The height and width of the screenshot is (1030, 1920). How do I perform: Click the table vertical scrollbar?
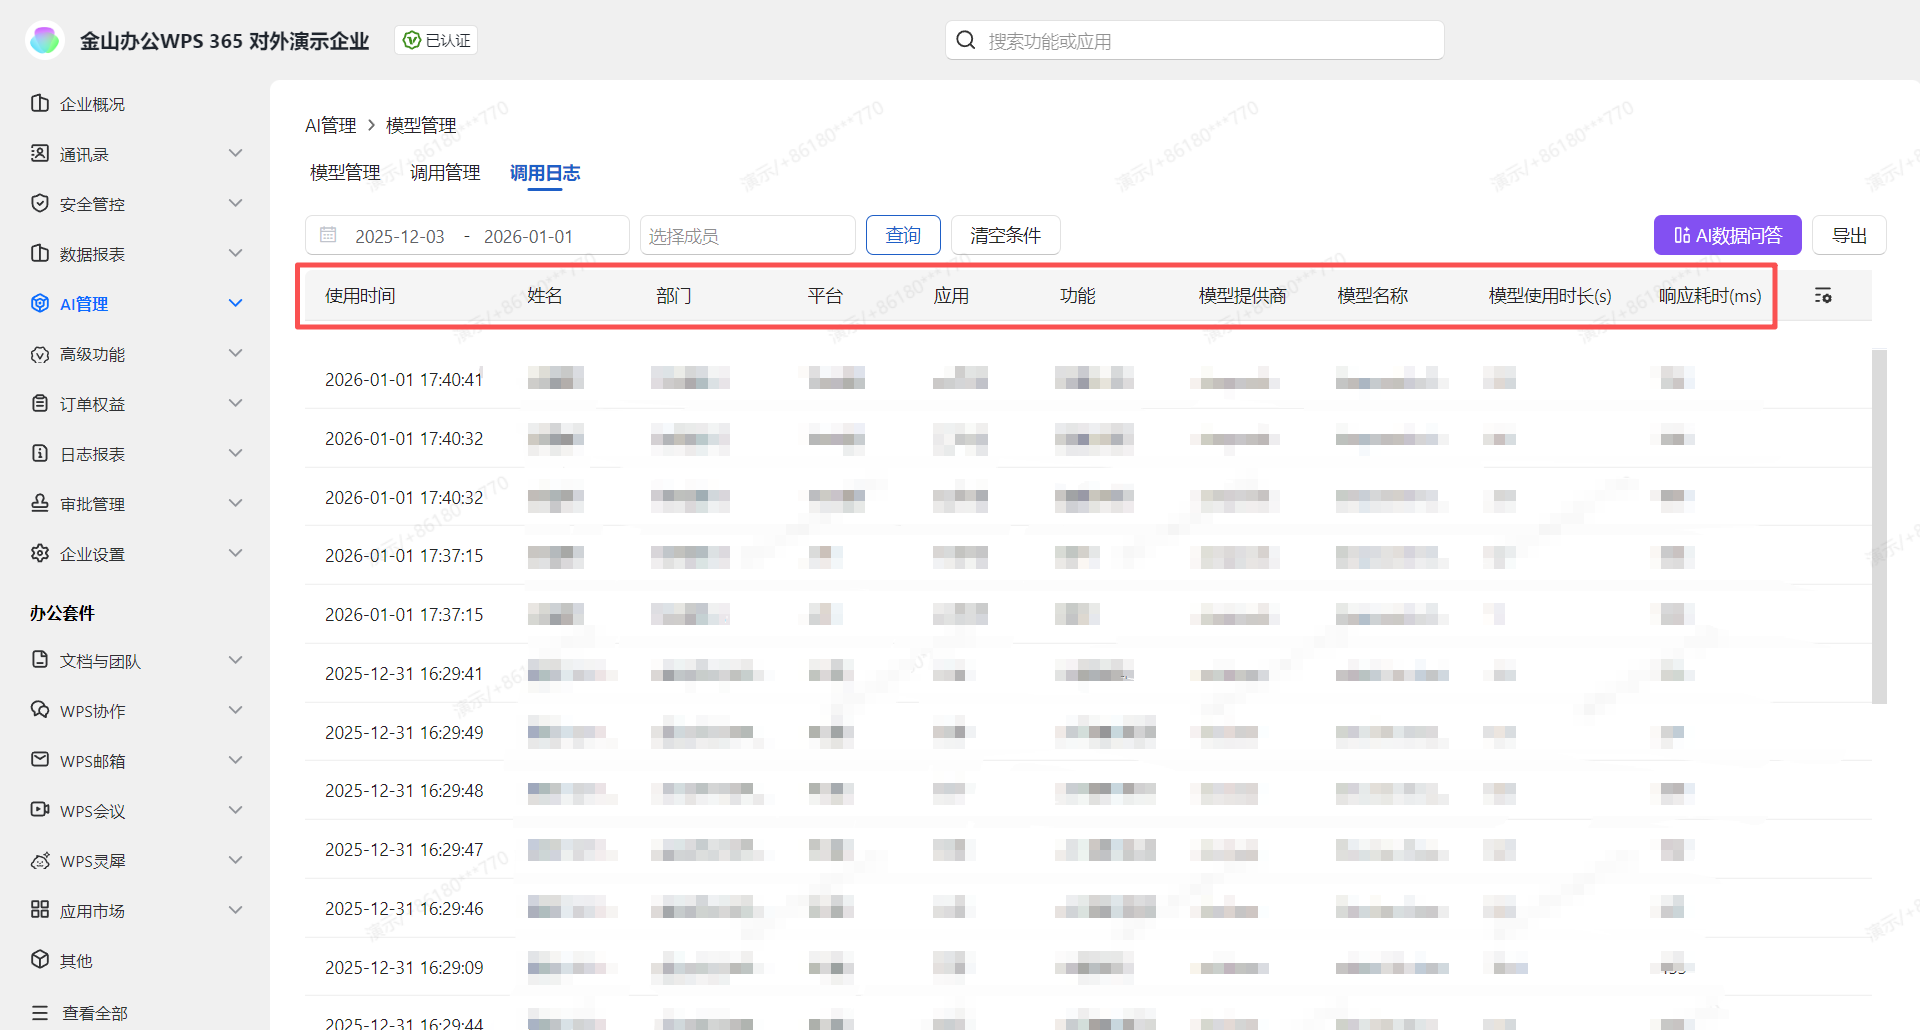pyautogui.click(x=1879, y=526)
